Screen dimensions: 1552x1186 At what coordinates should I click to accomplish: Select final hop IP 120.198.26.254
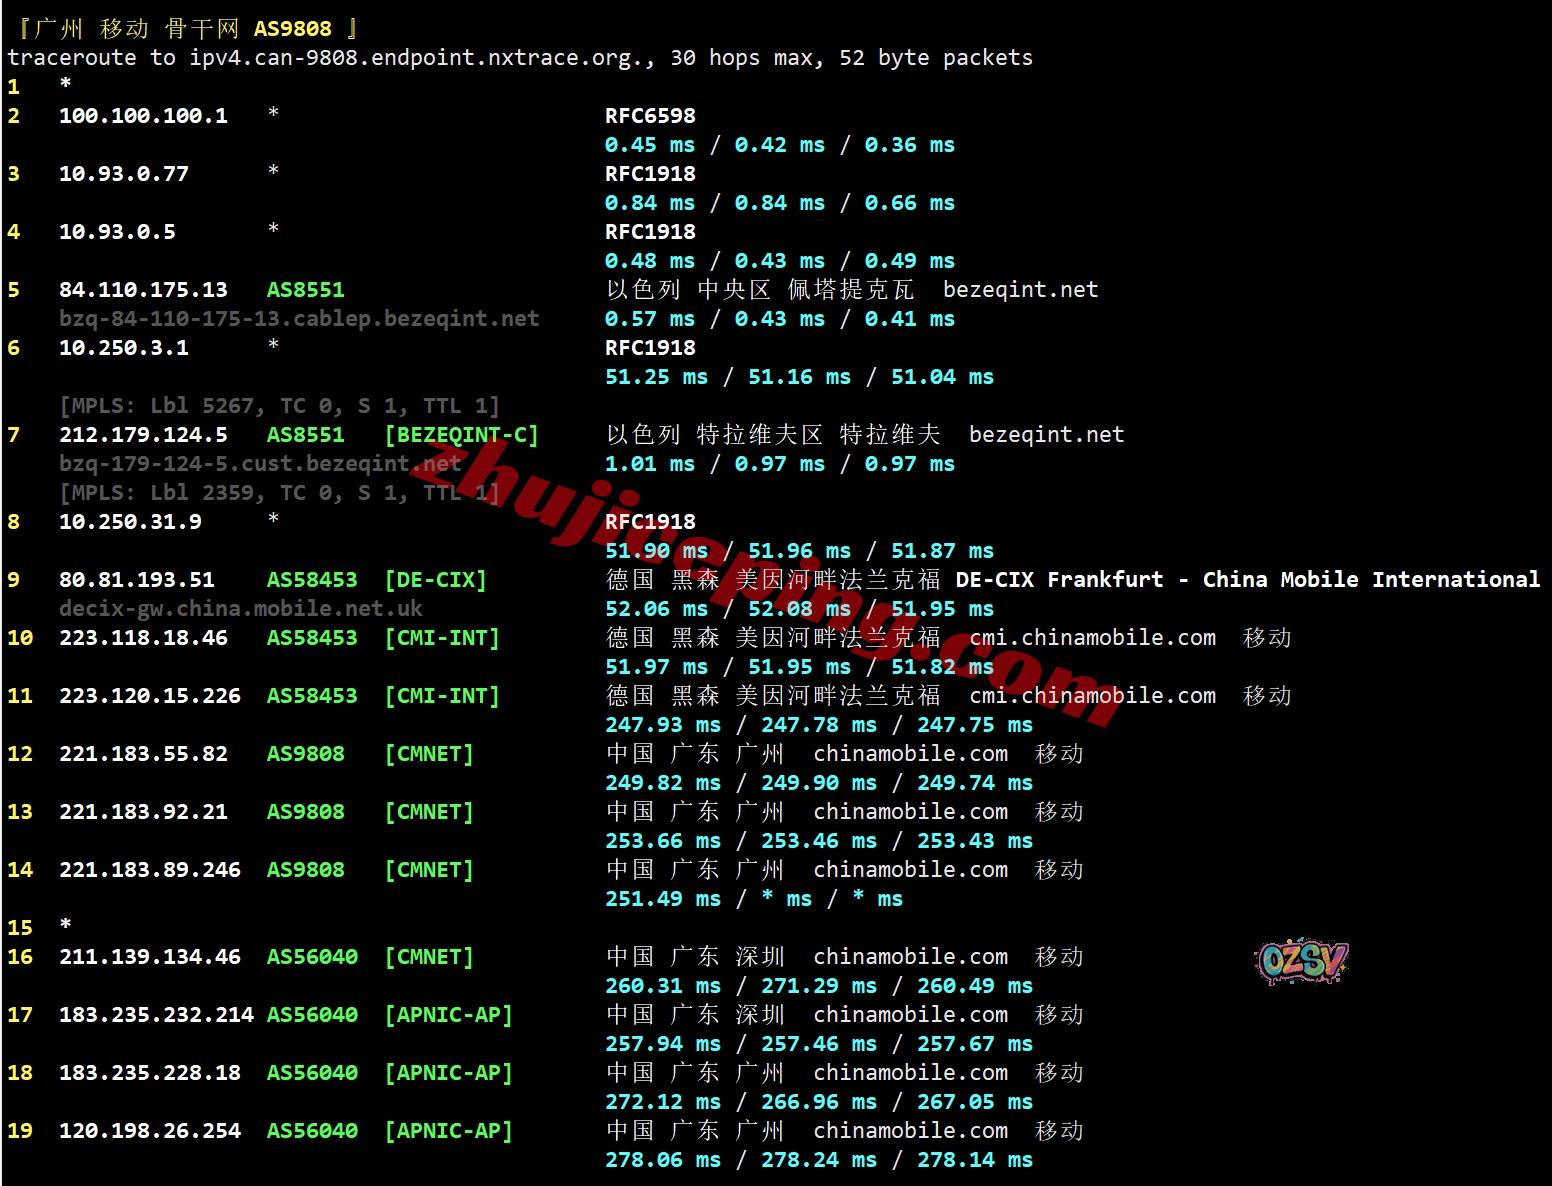point(149,1131)
